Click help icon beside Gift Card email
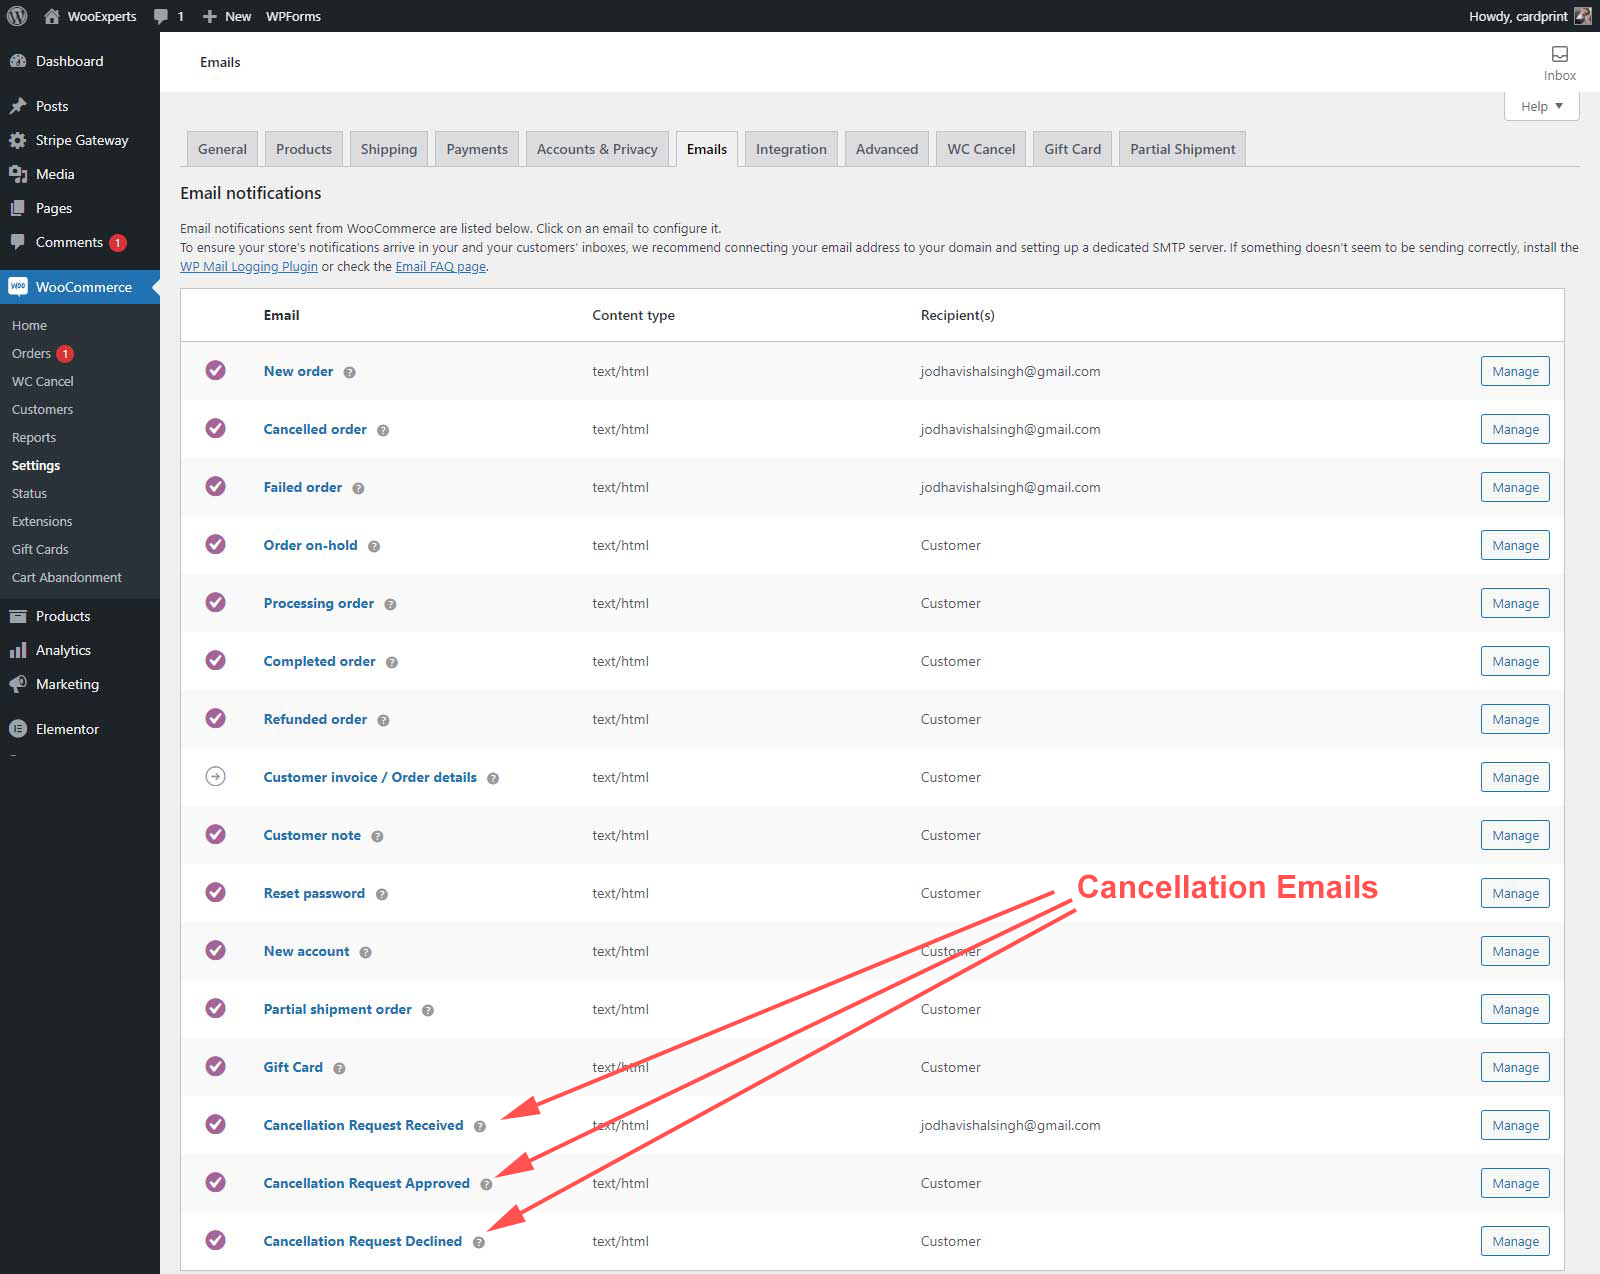 (339, 1068)
